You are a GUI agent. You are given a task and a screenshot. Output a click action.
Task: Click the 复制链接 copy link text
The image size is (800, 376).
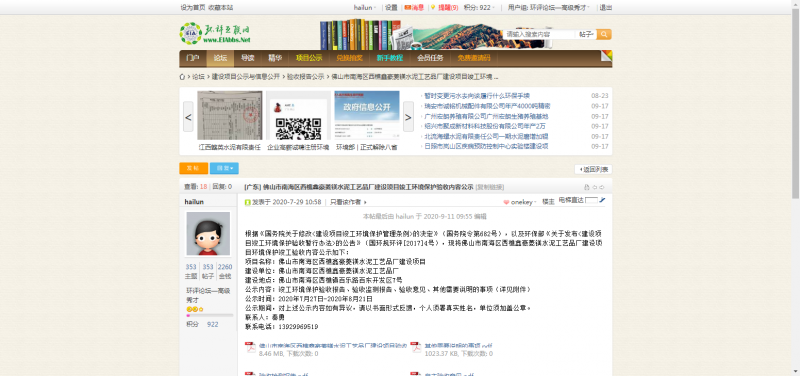tap(490, 187)
